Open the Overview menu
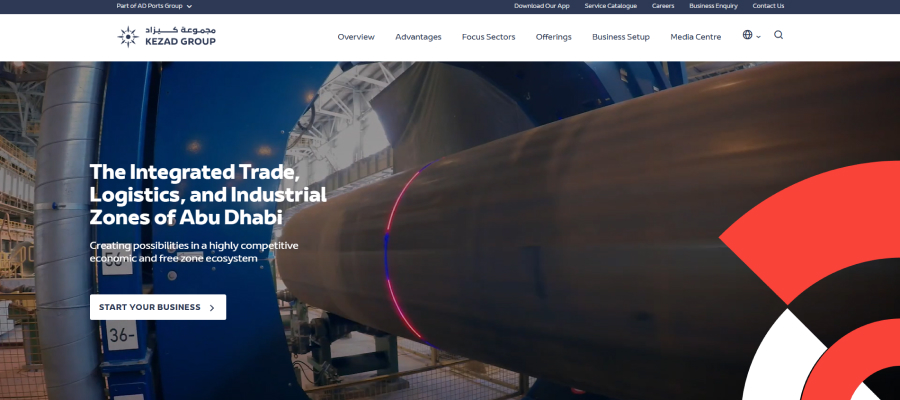 pos(356,37)
